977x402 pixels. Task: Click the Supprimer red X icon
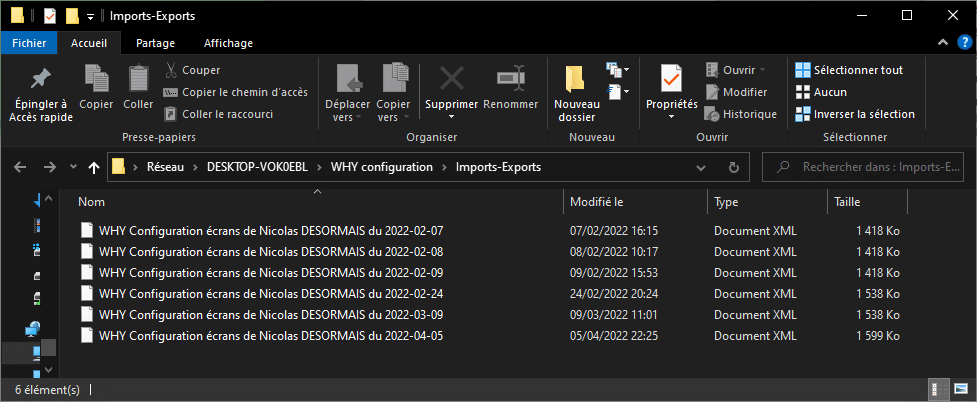point(452,79)
